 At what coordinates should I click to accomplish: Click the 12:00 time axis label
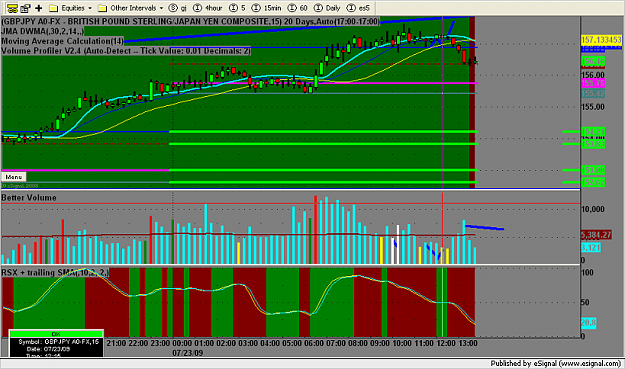[446, 343]
